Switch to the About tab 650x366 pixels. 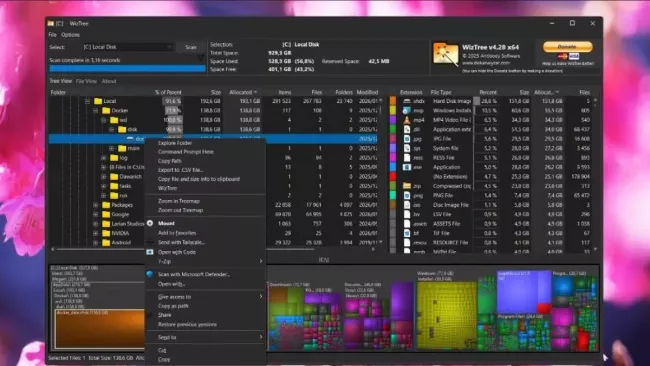pyautogui.click(x=109, y=81)
